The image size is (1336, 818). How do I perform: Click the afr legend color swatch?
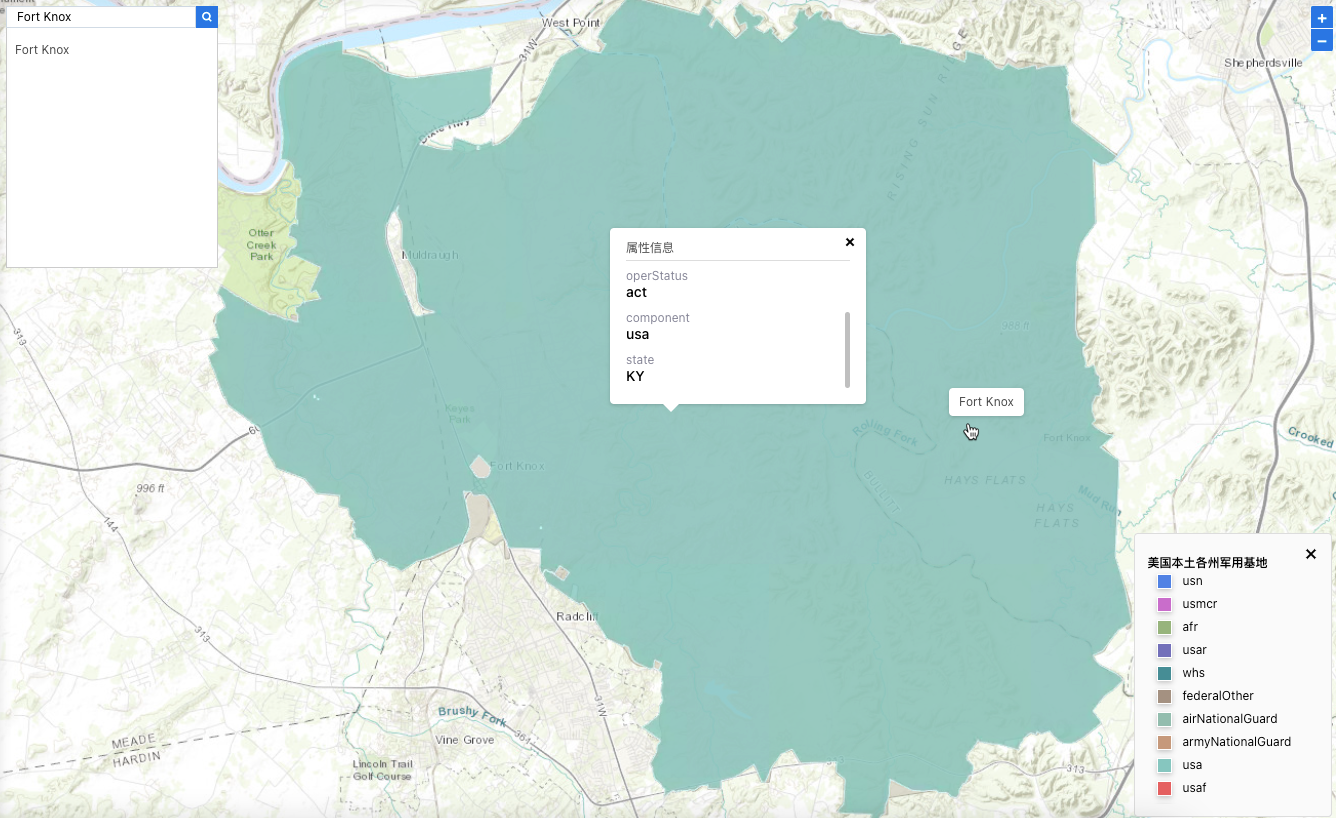click(1164, 627)
